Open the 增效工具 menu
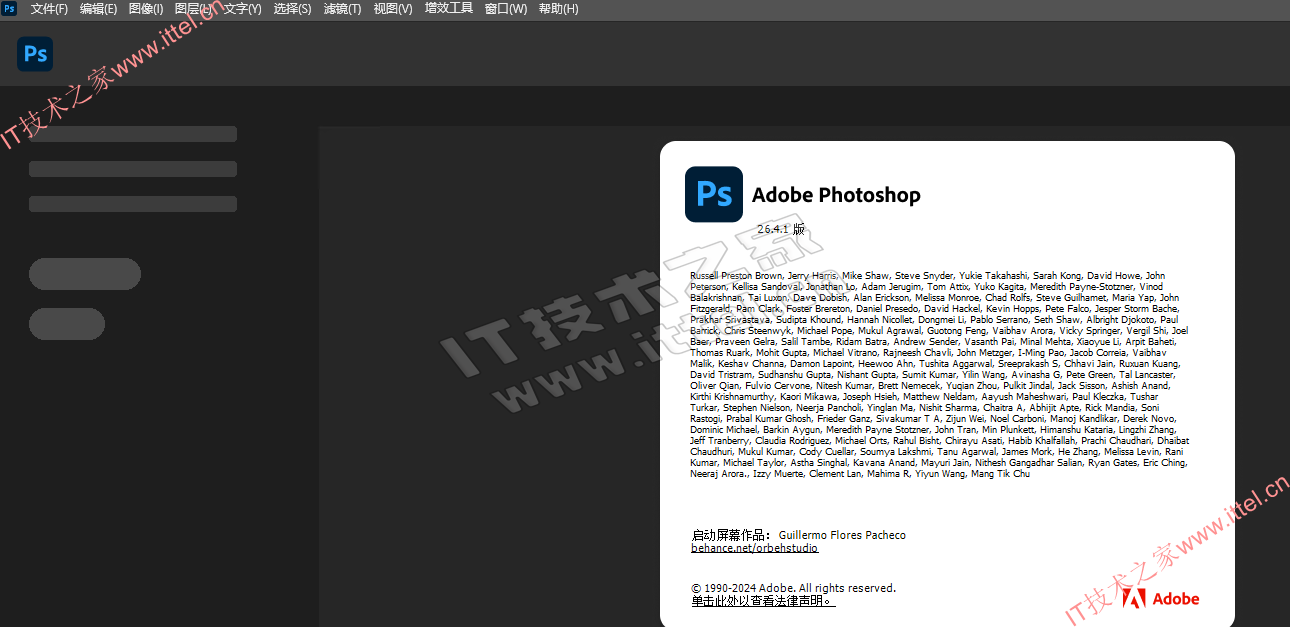This screenshot has width=1290, height=627. 448,9
